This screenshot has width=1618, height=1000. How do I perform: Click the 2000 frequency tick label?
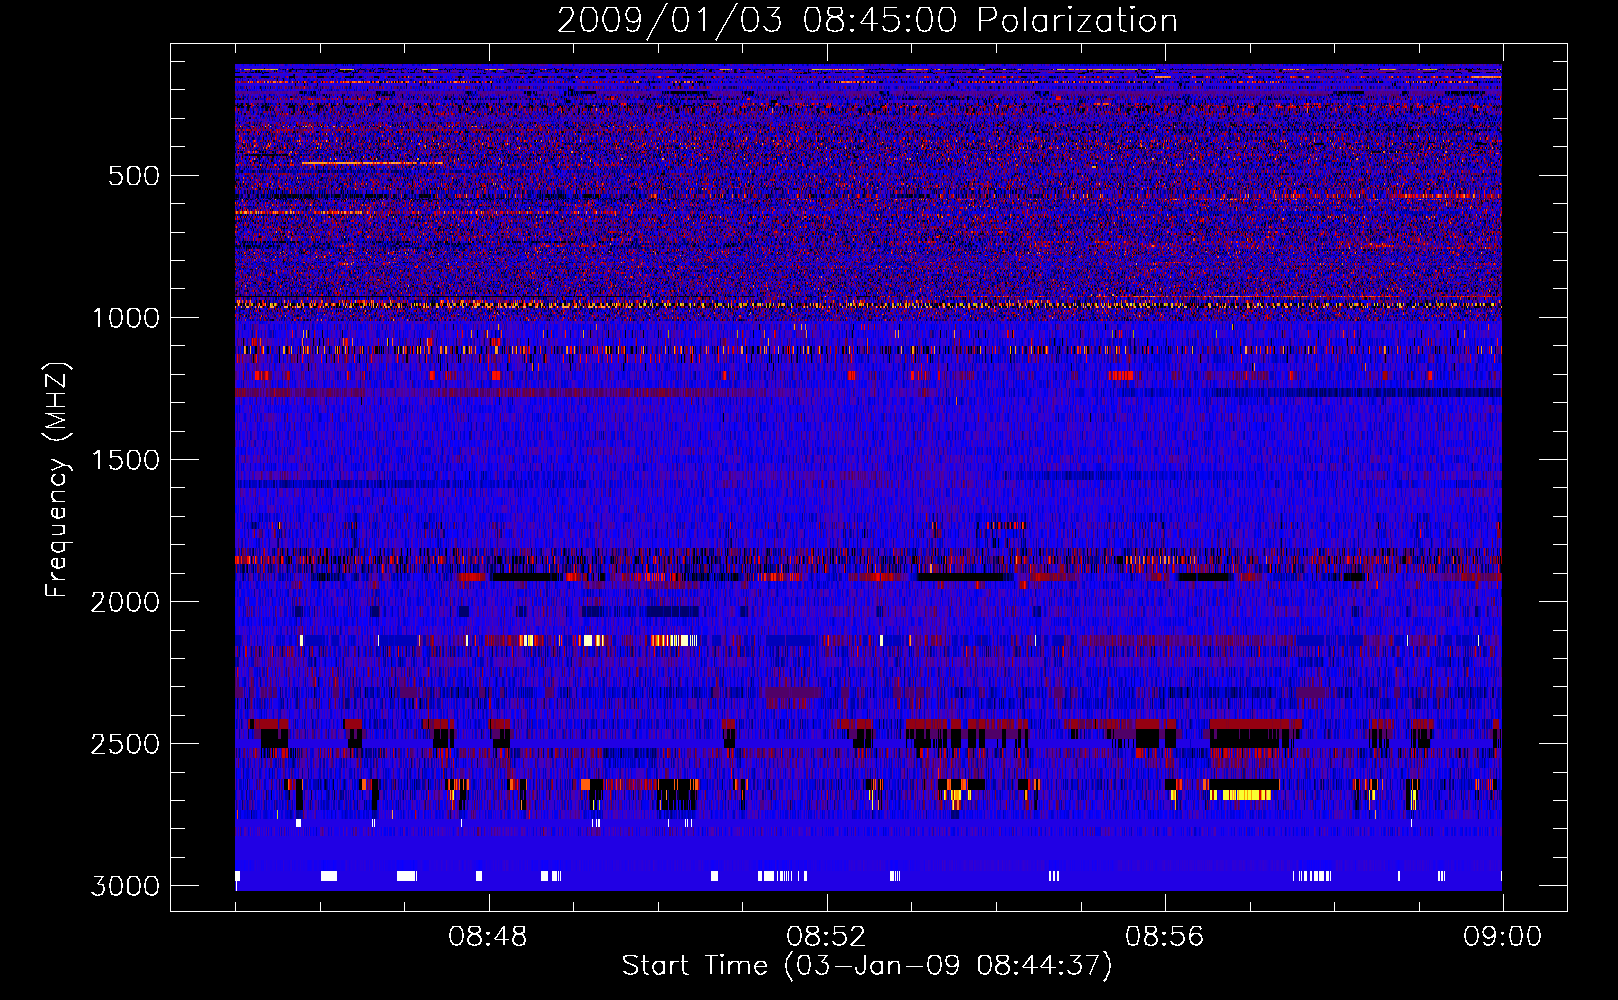coord(126,602)
